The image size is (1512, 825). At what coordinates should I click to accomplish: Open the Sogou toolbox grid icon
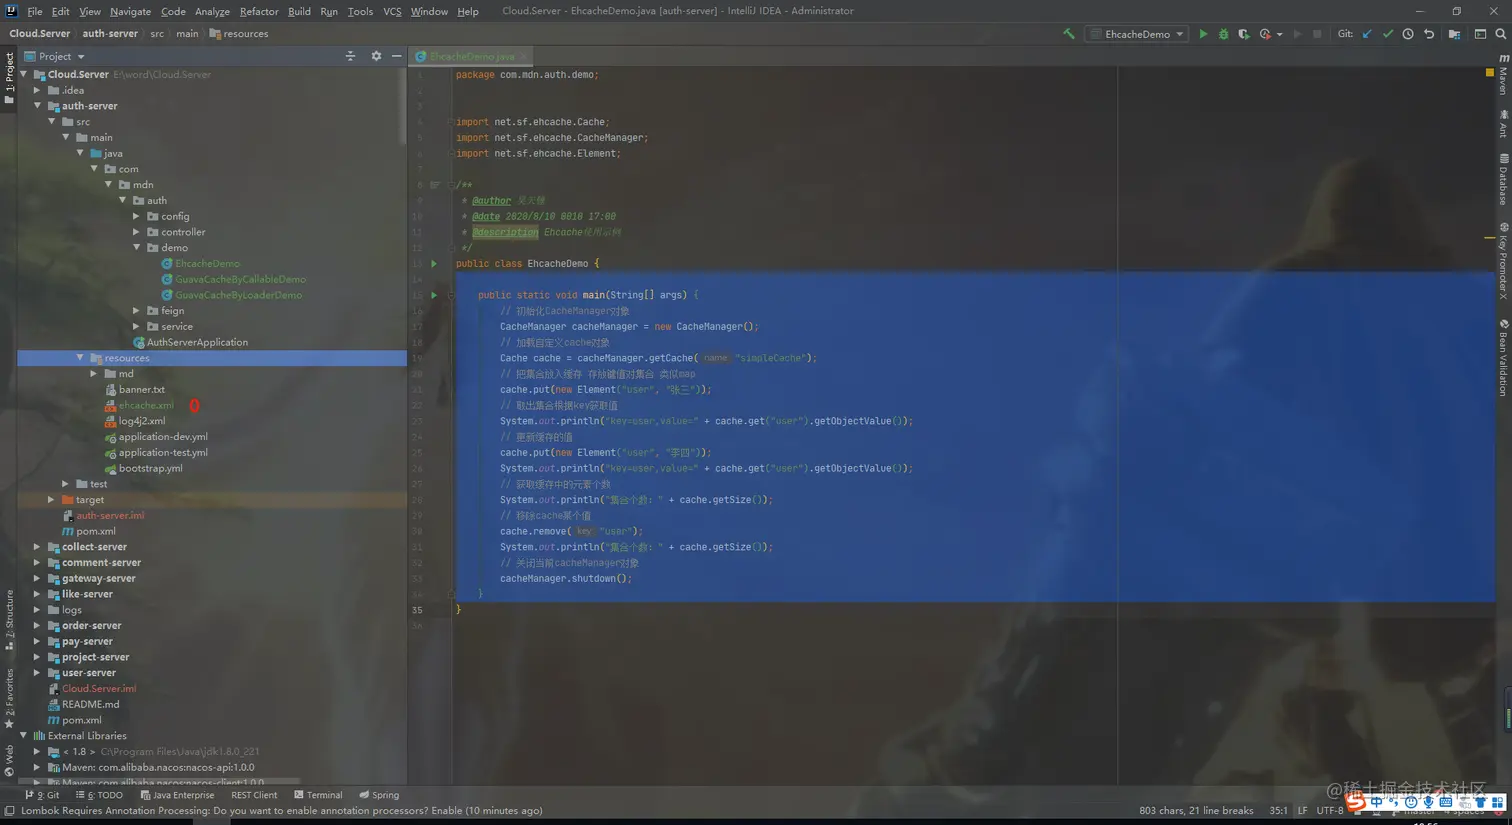(1497, 802)
